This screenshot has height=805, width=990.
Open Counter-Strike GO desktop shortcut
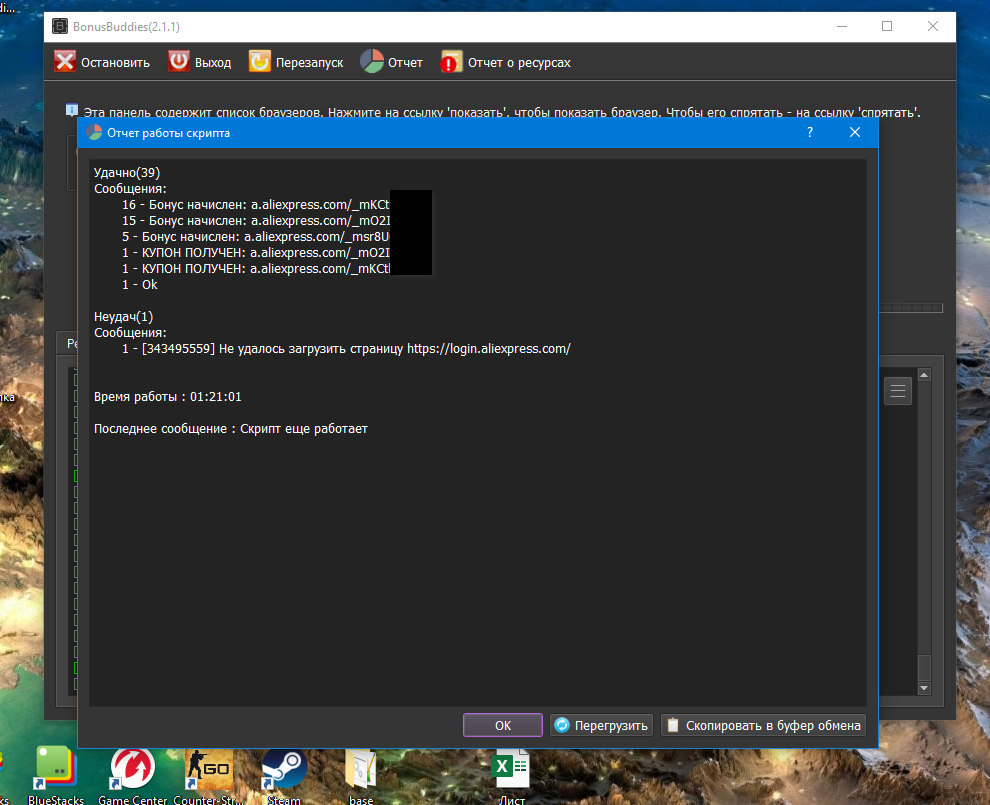point(208,776)
